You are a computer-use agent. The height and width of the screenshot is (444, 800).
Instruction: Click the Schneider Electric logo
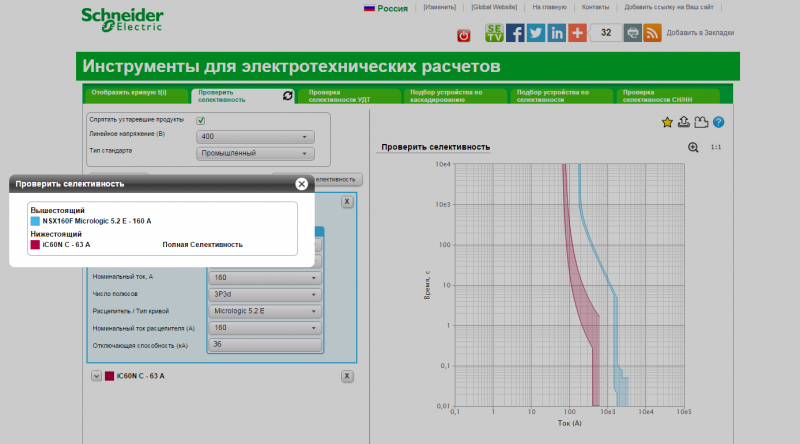[x=122, y=19]
